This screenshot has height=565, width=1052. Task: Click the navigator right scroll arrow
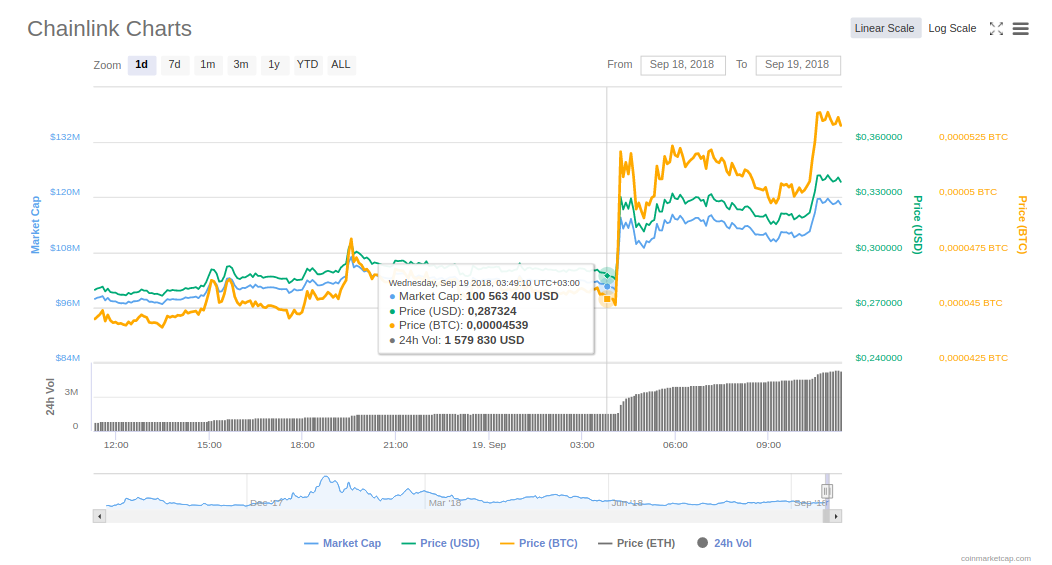[835, 516]
